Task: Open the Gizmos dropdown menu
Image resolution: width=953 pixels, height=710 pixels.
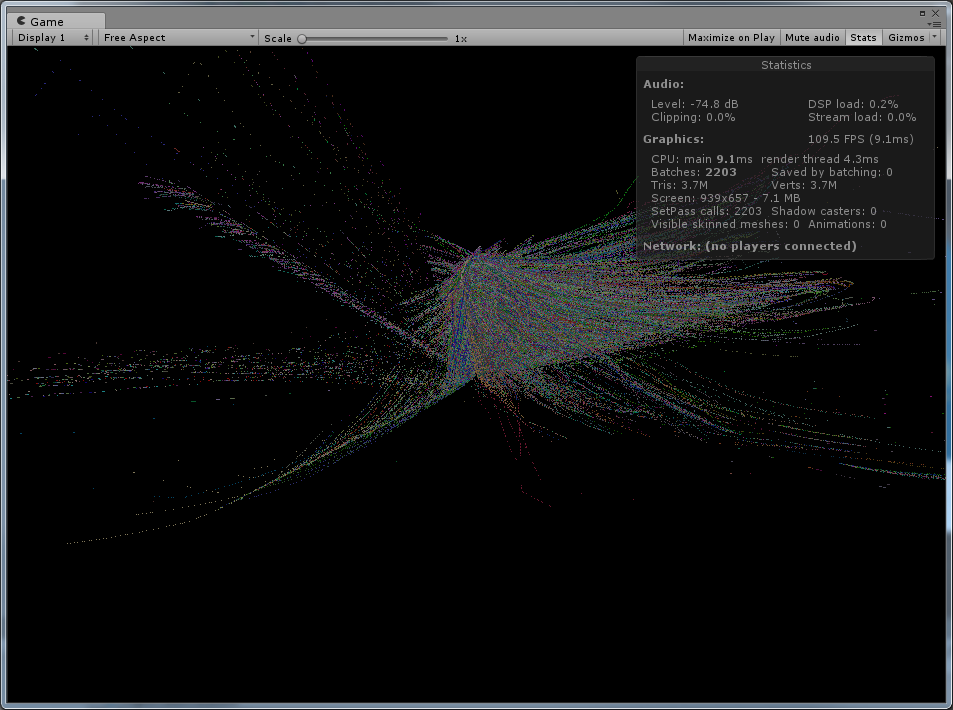Action: coord(908,37)
